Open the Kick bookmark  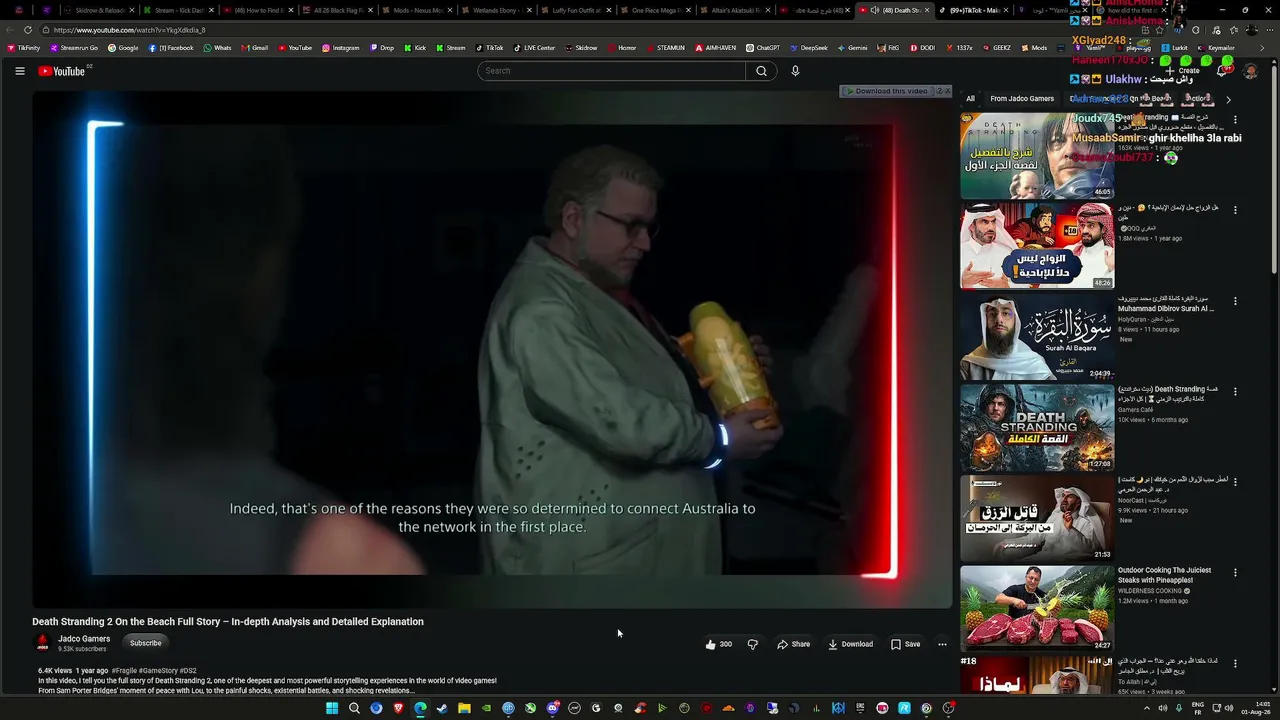coord(415,48)
